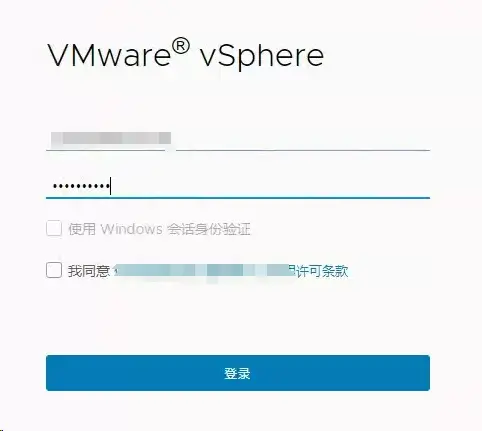482x431 pixels.
Task: Click the blurred portion of license link
Action: (203, 271)
